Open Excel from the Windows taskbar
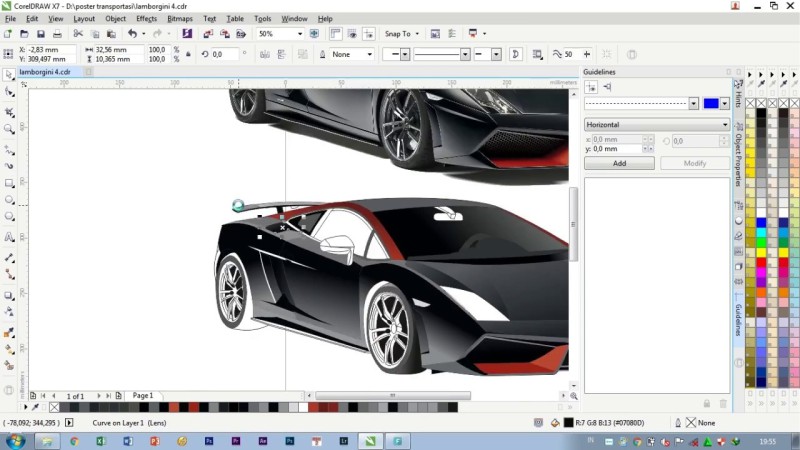This screenshot has width=800, height=450. point(101,441)
